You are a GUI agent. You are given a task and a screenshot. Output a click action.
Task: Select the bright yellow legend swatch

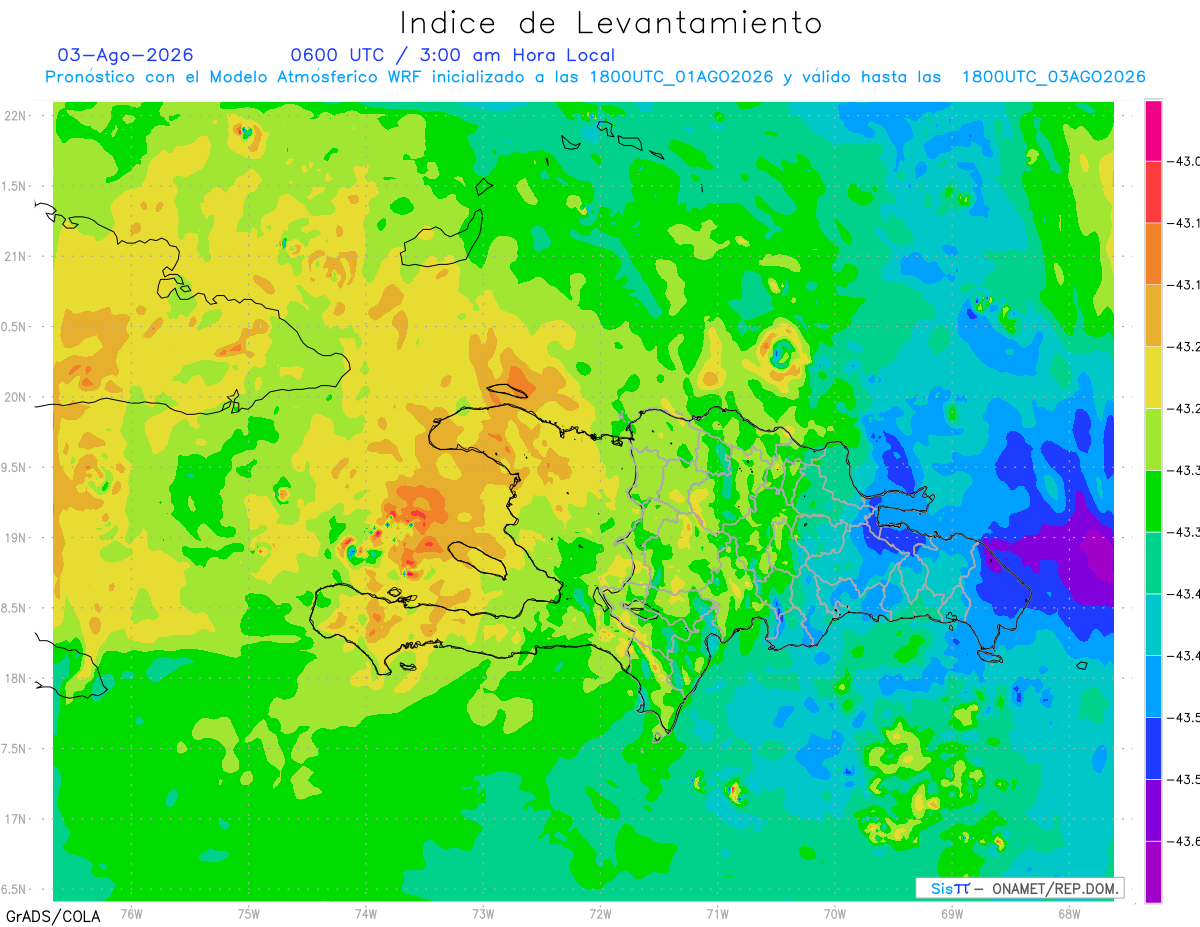click(1153, 377)
